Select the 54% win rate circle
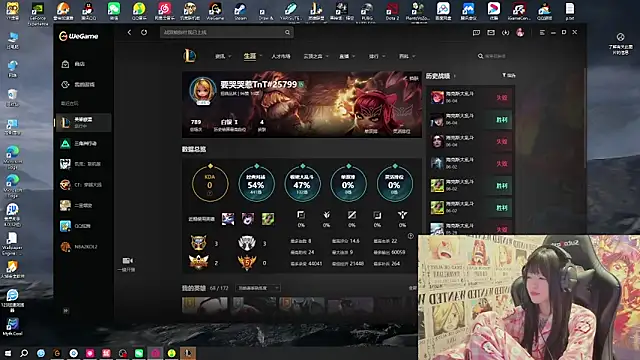The width and height of the screenshot is (640, 360). (256, 184)
